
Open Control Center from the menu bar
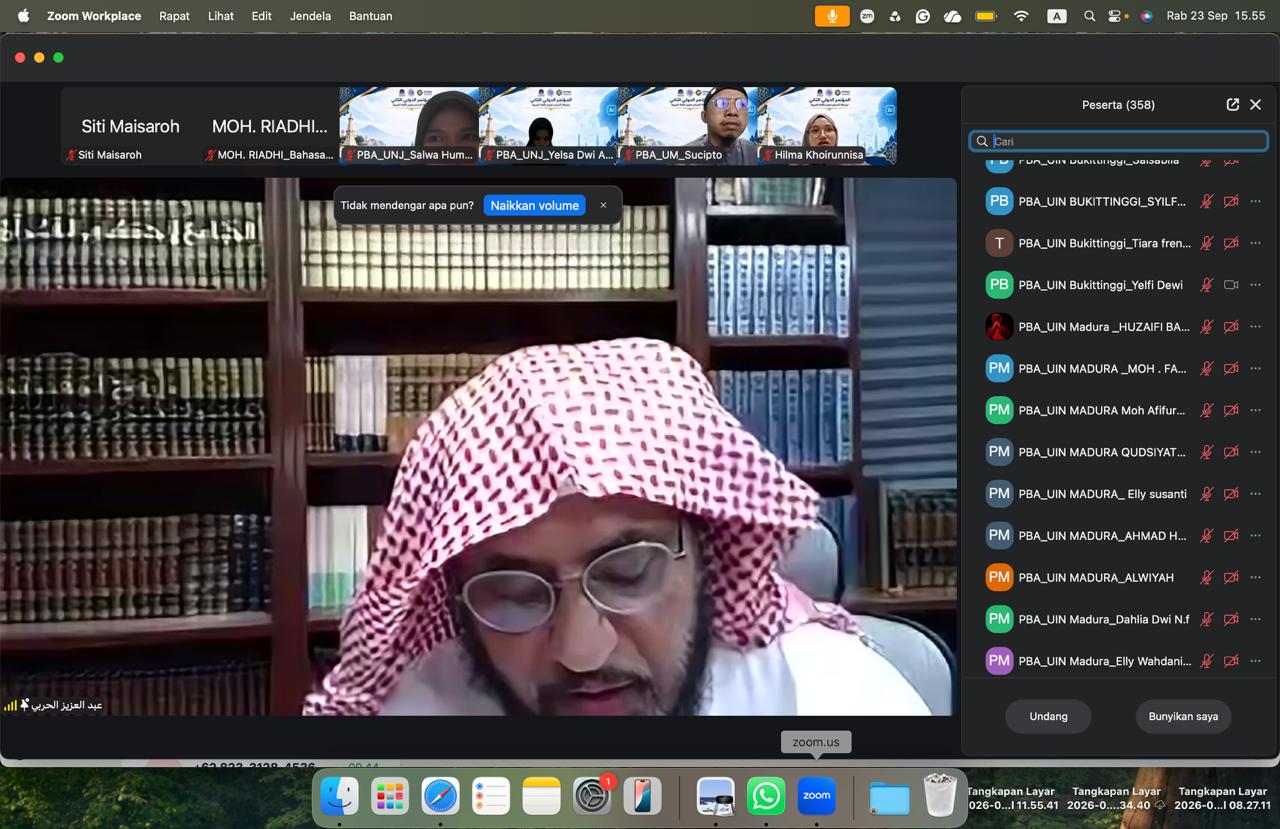pyautogui.click(x=1117, y=16)
